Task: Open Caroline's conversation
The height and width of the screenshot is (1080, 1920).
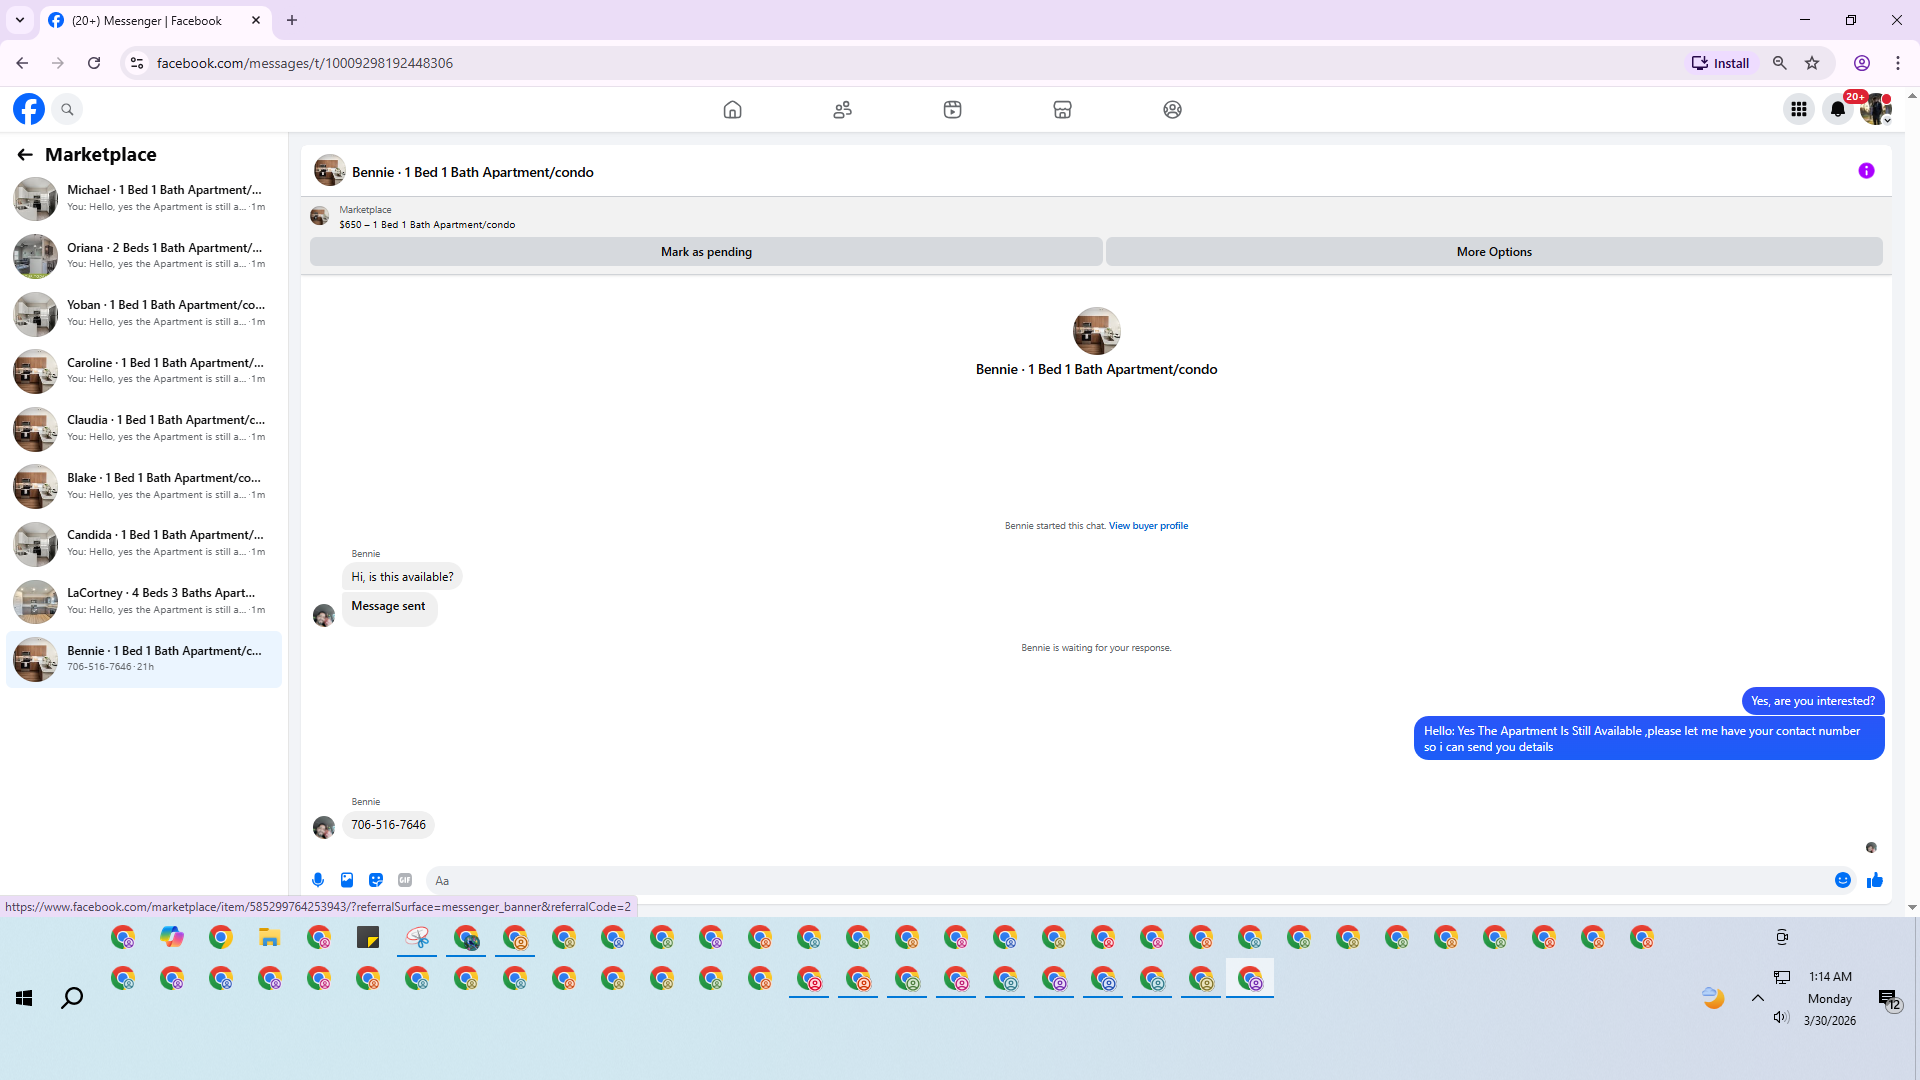Action: (x=144, y=371)
